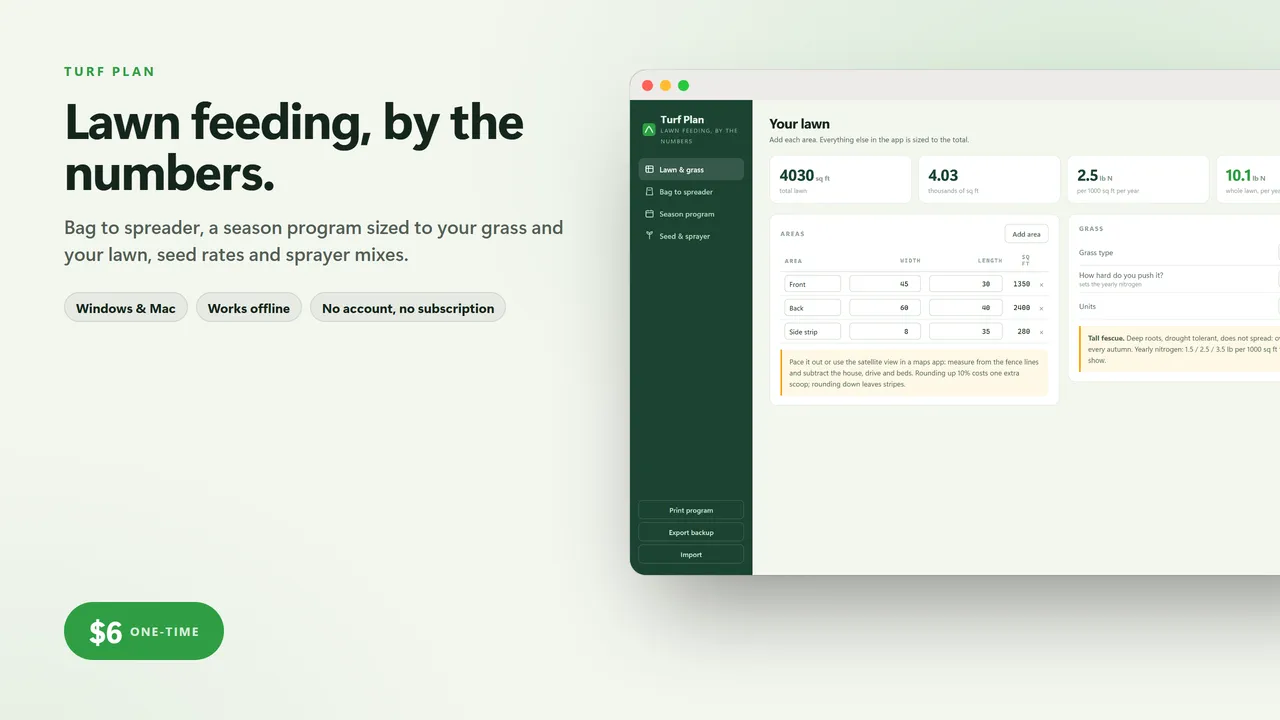Click the Import button

[691, 554]
